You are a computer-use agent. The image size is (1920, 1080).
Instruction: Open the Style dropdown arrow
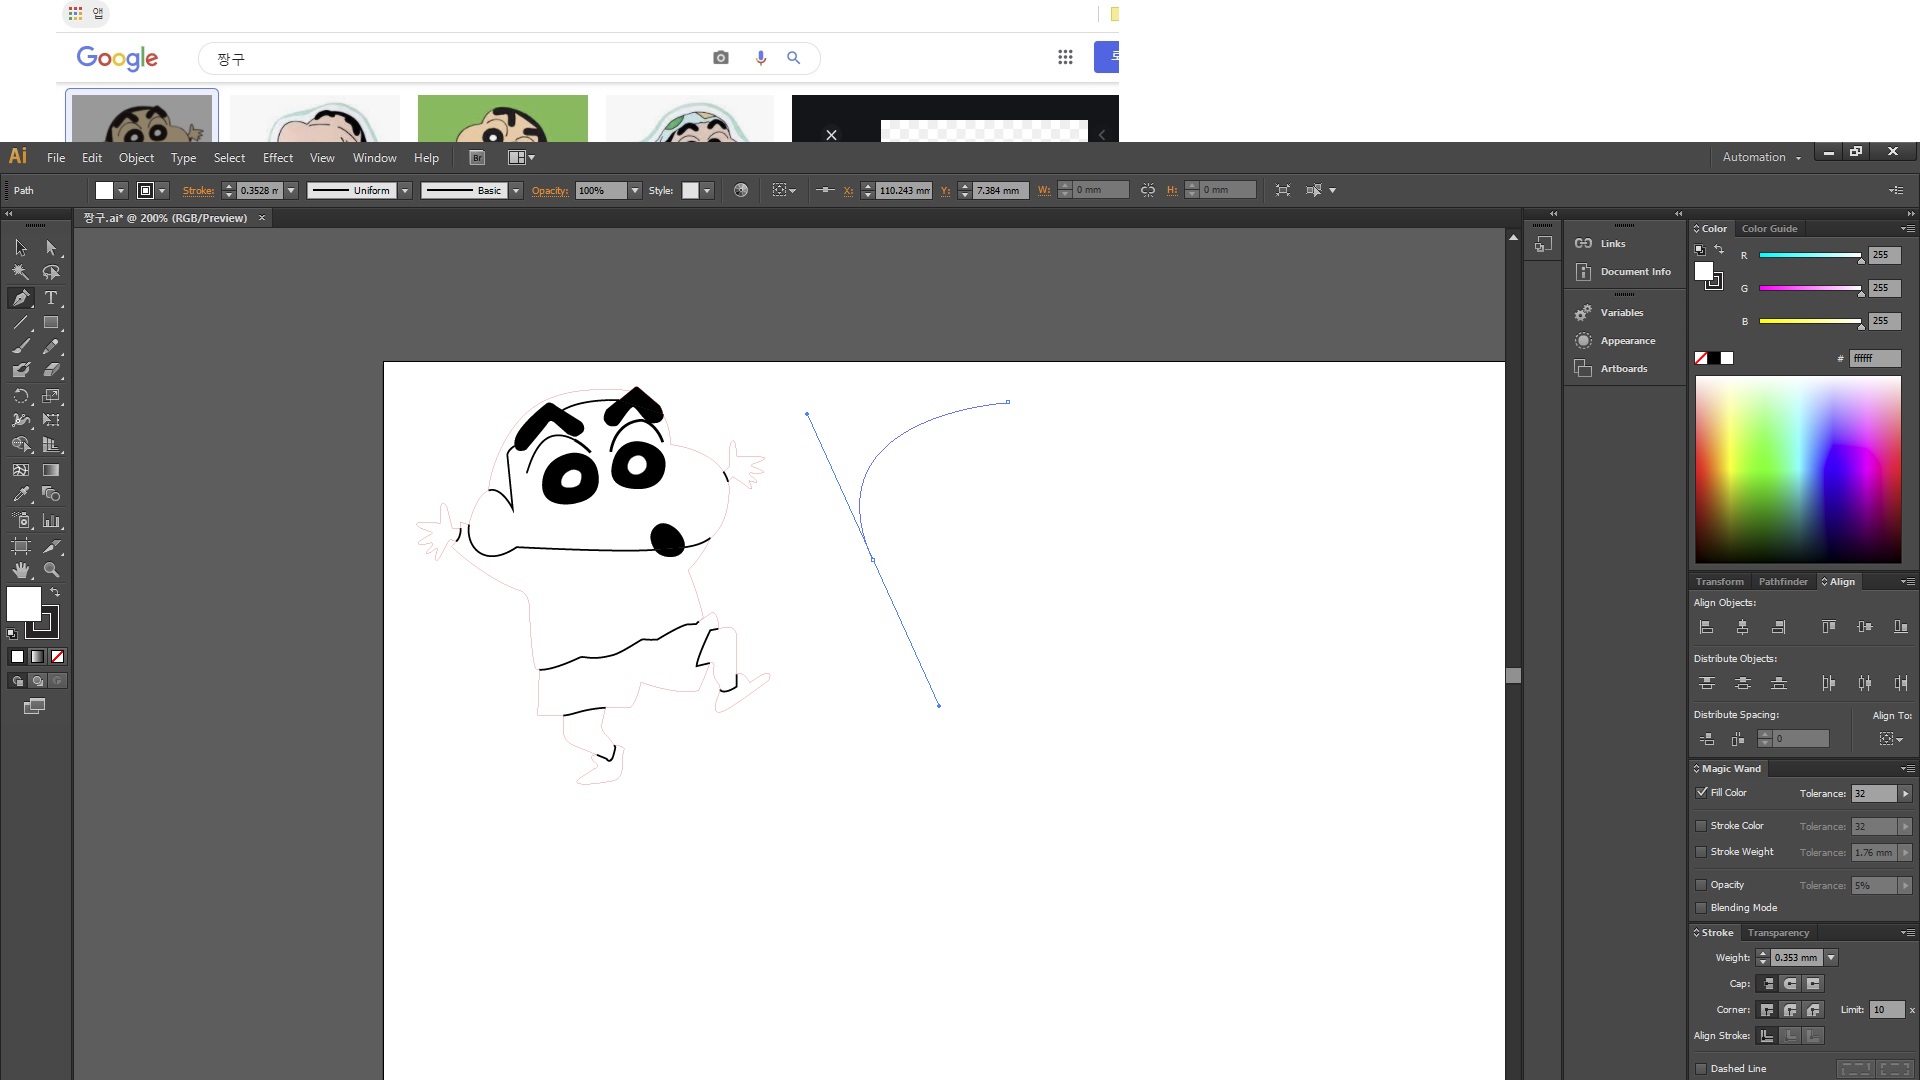(x=706, y=190)
